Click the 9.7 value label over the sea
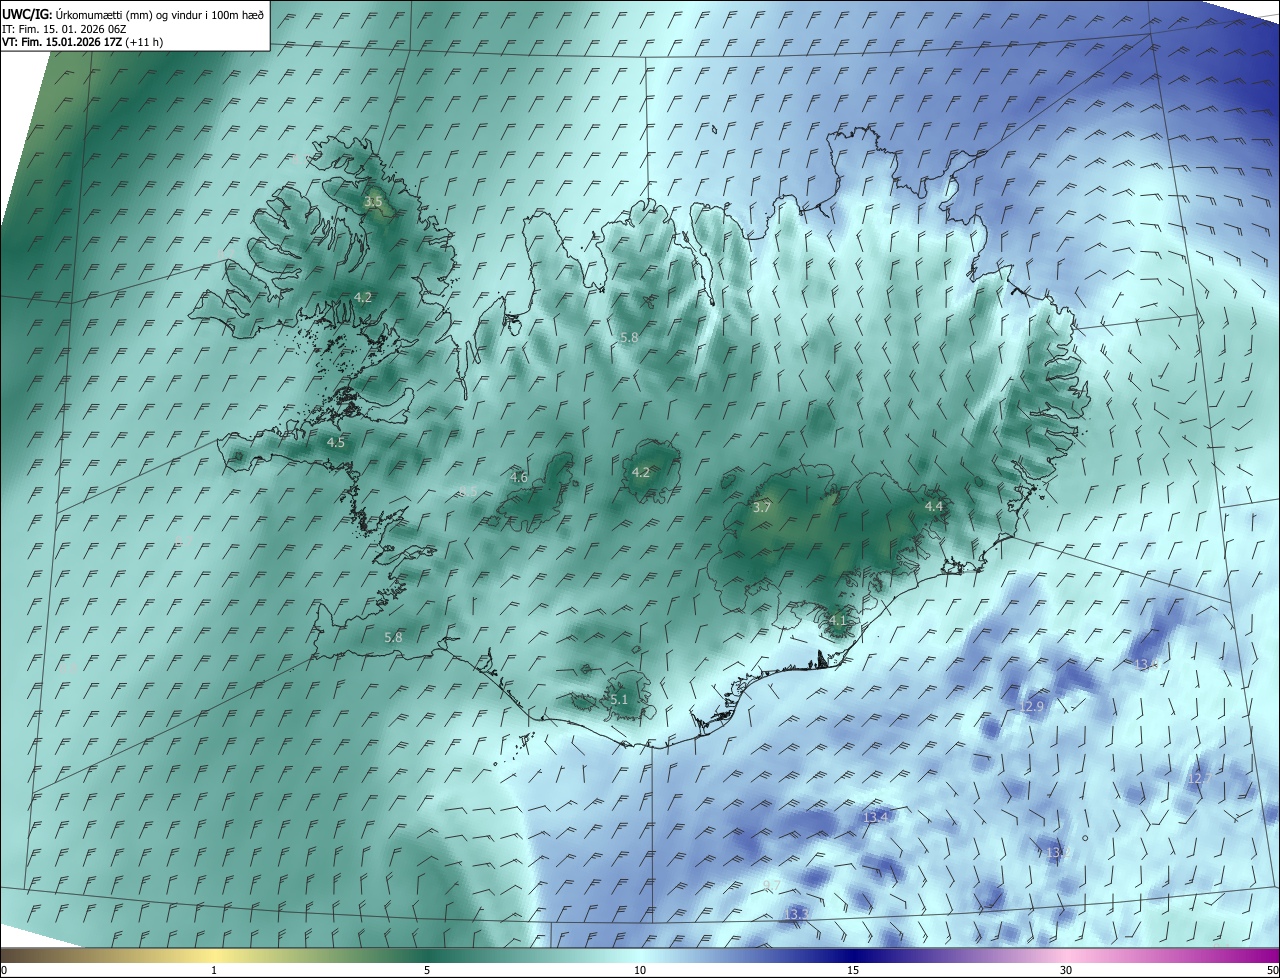 click(772, 886)
